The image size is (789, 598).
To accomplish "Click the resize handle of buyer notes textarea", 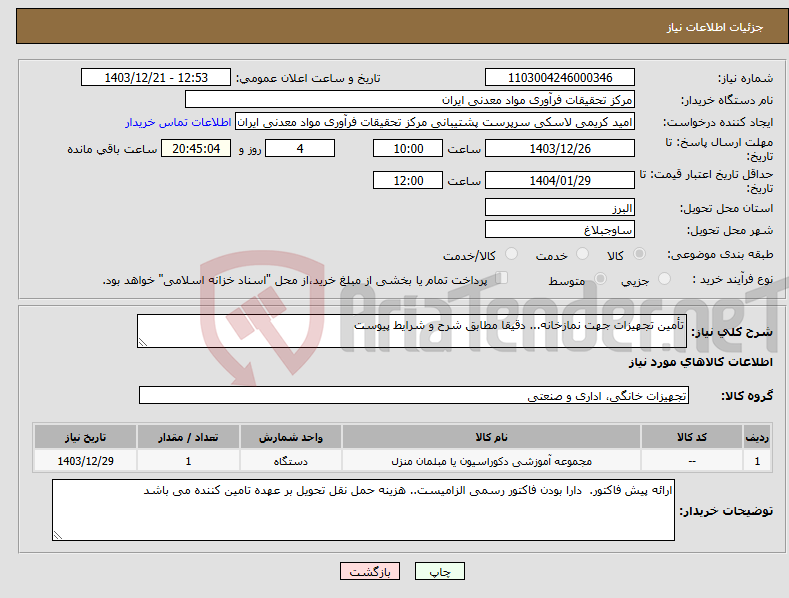I will (58, 536).
